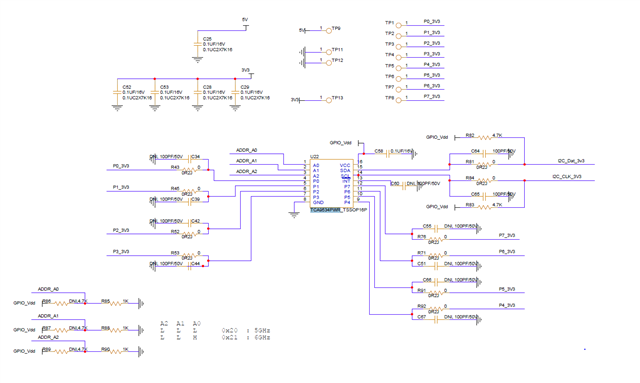The width and height of the screenshot is (640, 383).
Task: Select capacitor C44 symbol
Action: click(190, 266)
